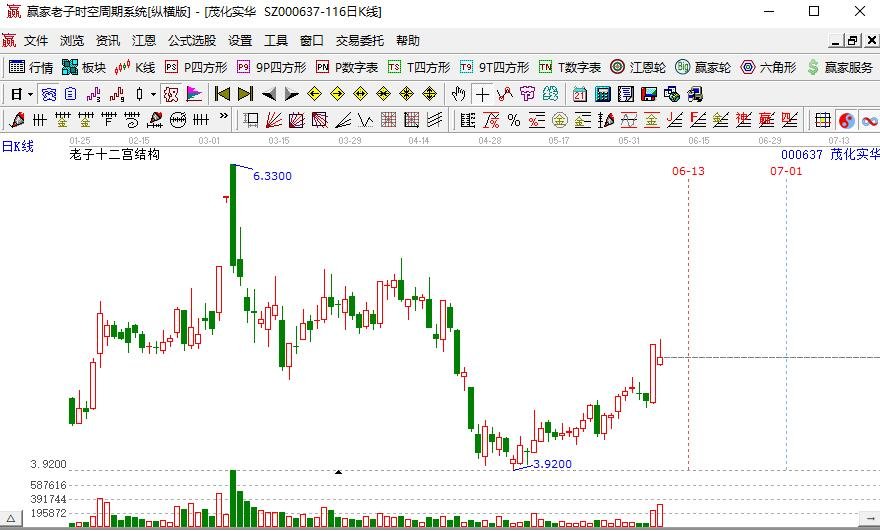Open the 交易委托 menu

point(360,41)
